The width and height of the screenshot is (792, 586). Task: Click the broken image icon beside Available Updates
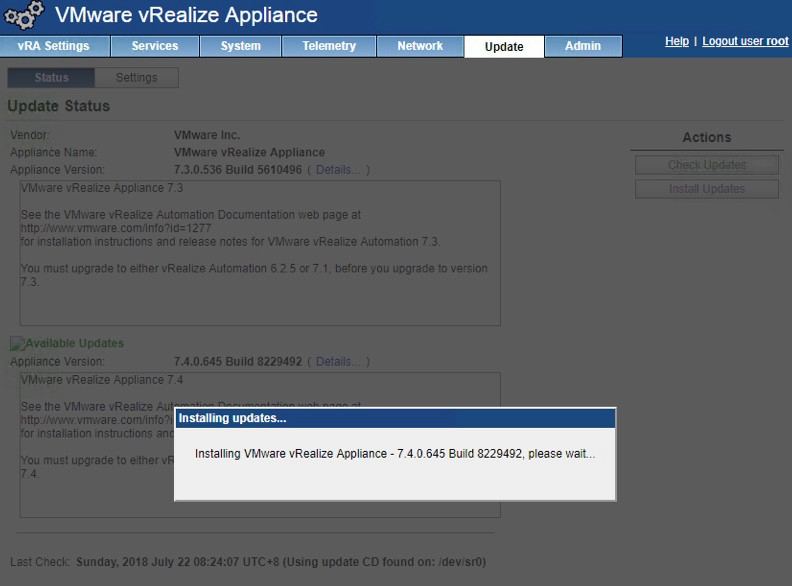(18, 344)
